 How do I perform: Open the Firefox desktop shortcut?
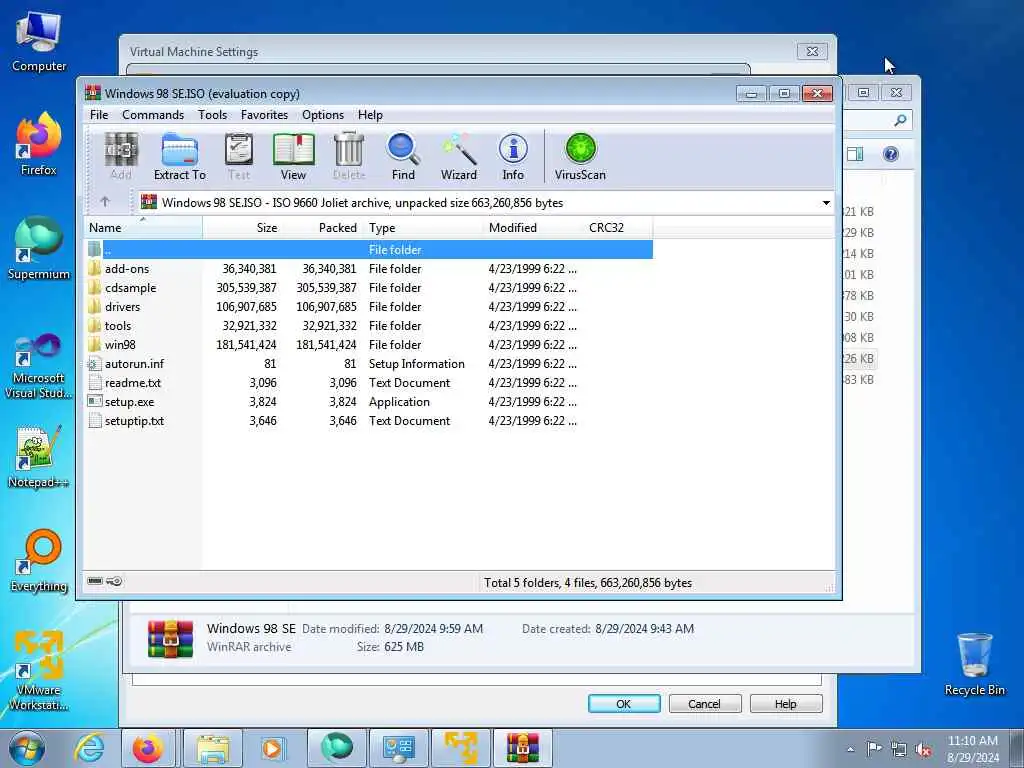click(x=39, y=145)
